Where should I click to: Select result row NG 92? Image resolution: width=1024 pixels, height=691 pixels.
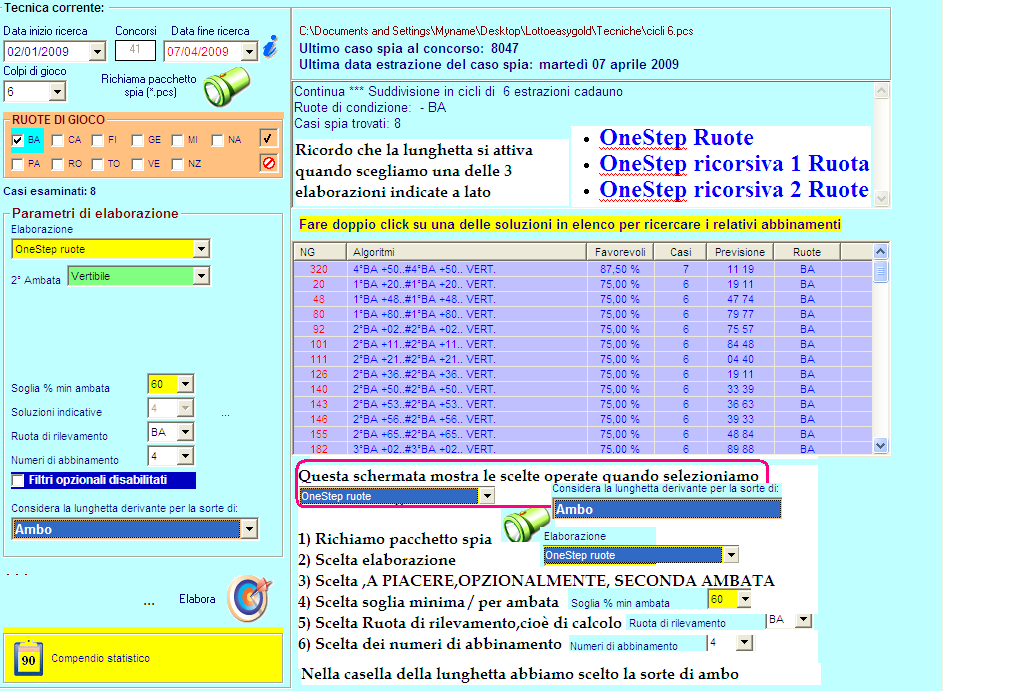coord(583,329)
